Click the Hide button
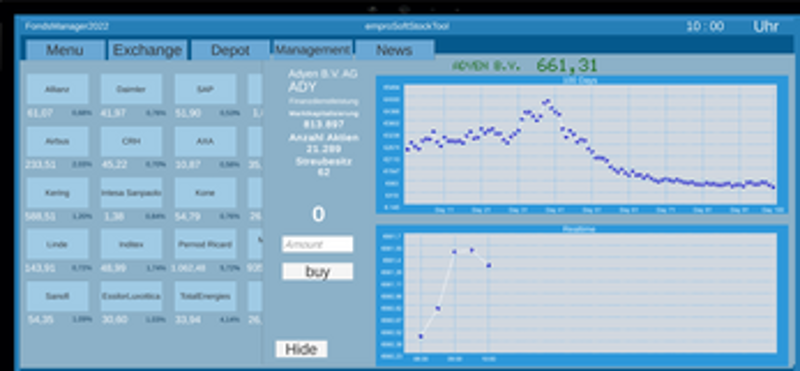Screen dimensions: 800x371 click(x=302, y=349)
